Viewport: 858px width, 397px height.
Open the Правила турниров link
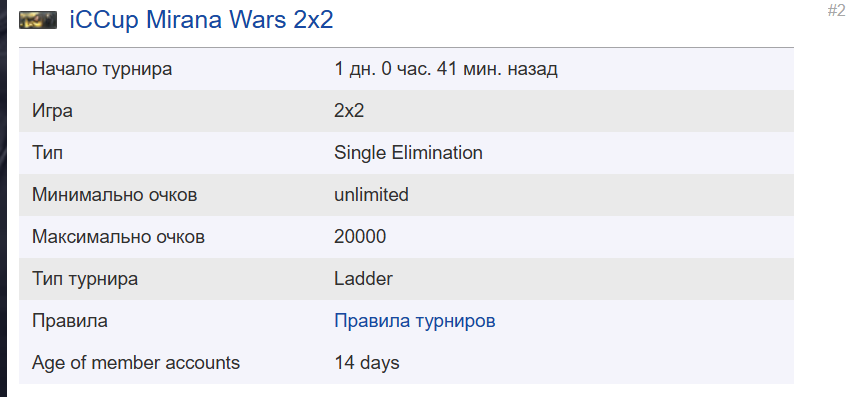(x=415, y=320)
